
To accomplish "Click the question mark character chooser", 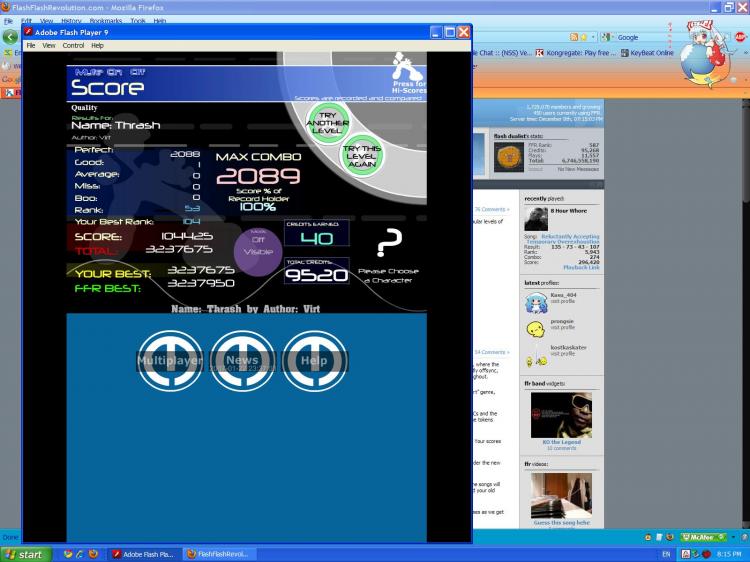I will click(x=389, y=242).
